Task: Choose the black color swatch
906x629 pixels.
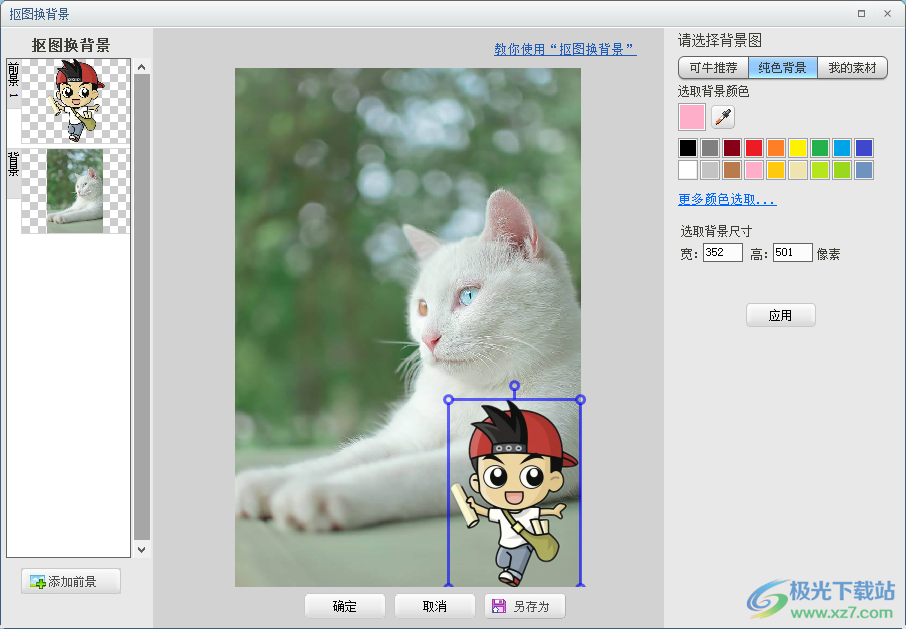Action: tap(688, 148)
